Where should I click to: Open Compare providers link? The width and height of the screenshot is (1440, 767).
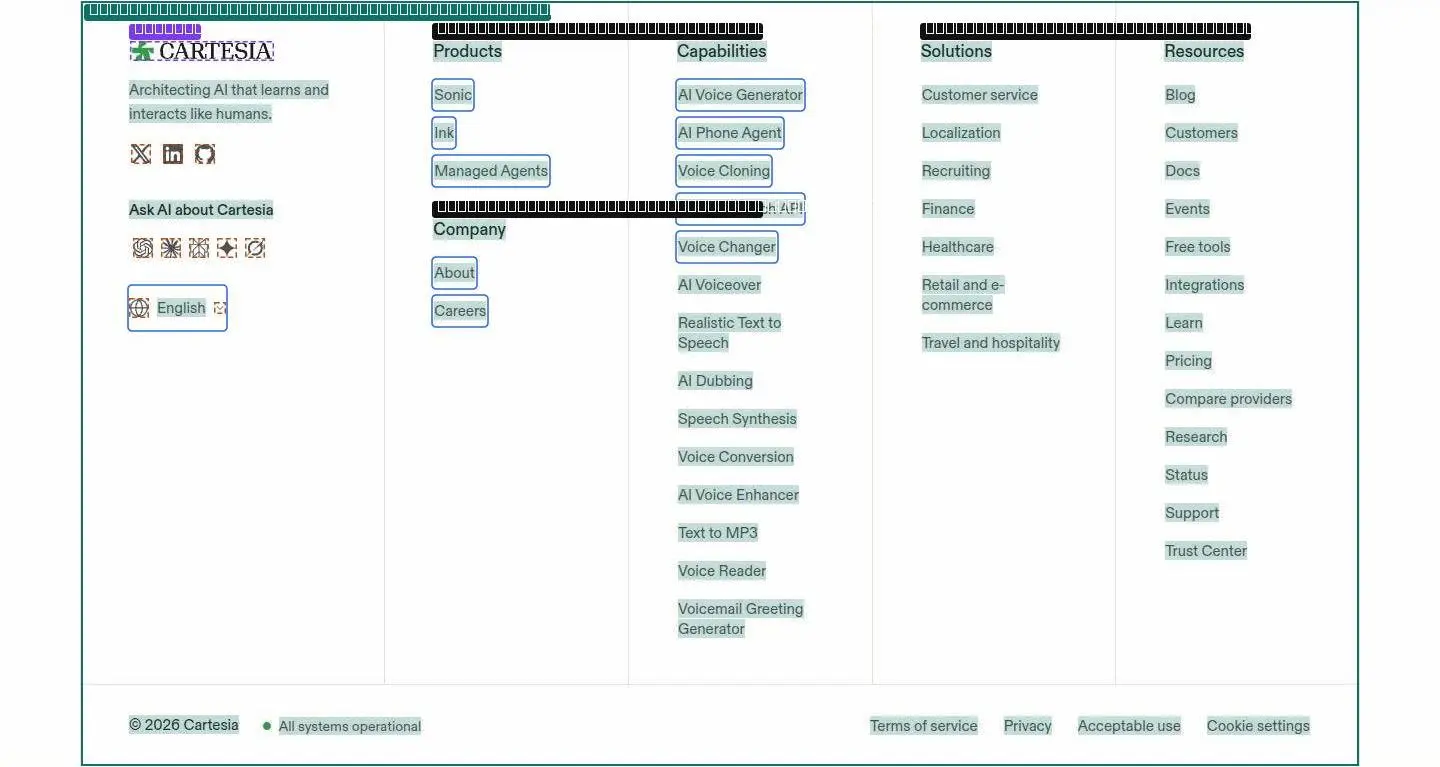pos(1228,399)
